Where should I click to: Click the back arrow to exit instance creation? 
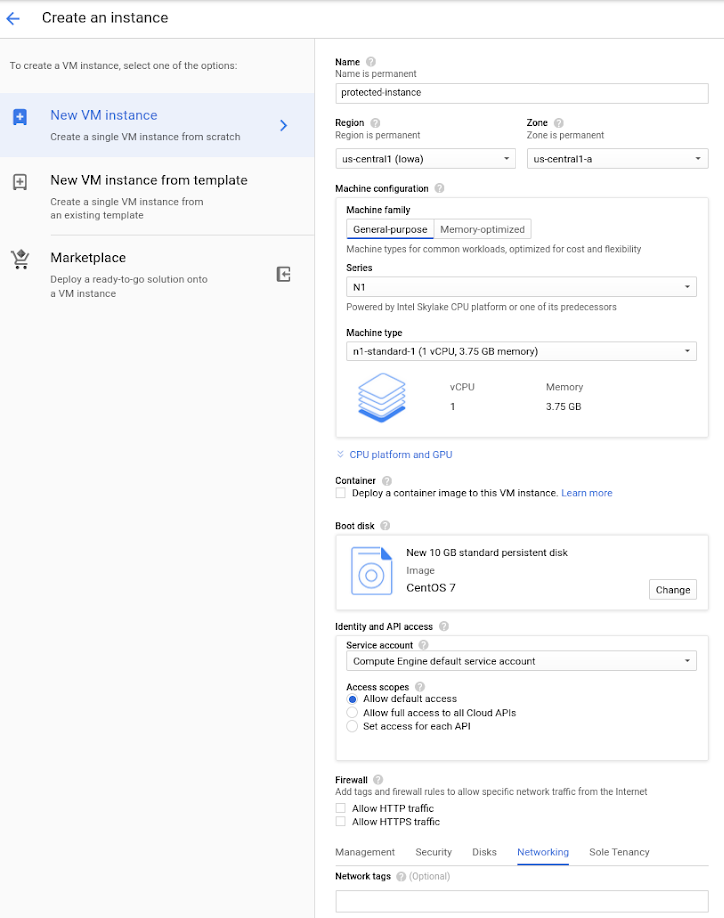click(x=12, y=17)
